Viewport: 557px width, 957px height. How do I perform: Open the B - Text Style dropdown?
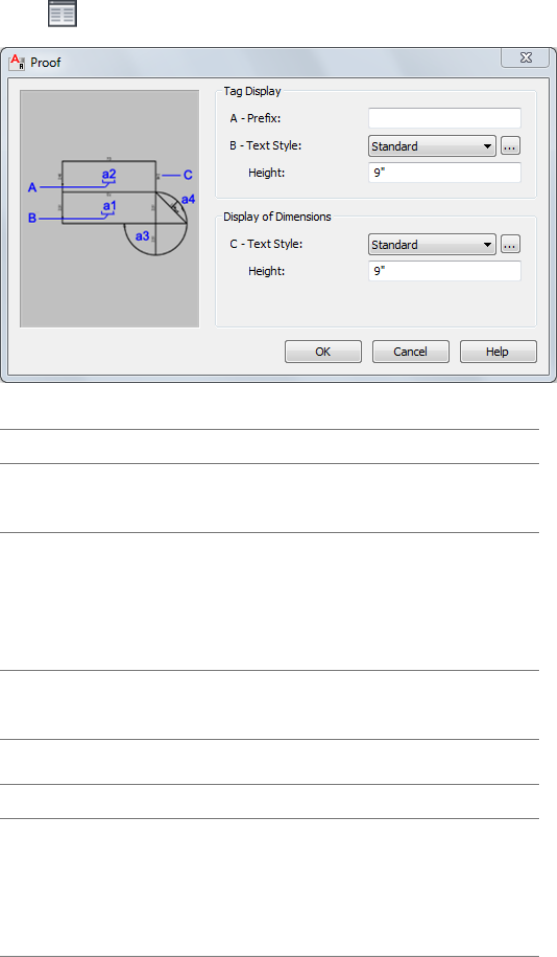(432, 146)
